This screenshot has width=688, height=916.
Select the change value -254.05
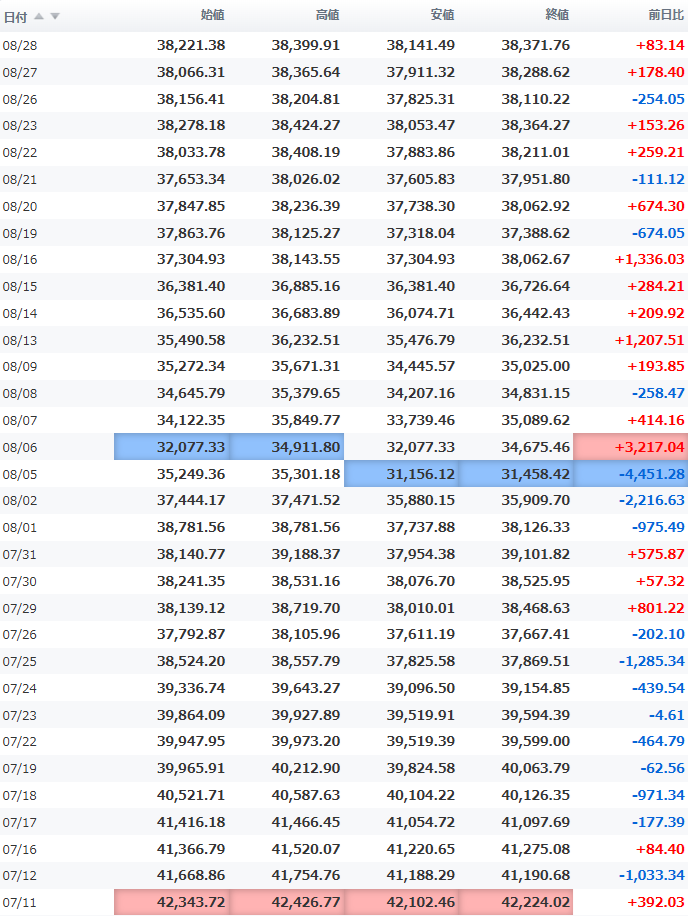[658, 99]
